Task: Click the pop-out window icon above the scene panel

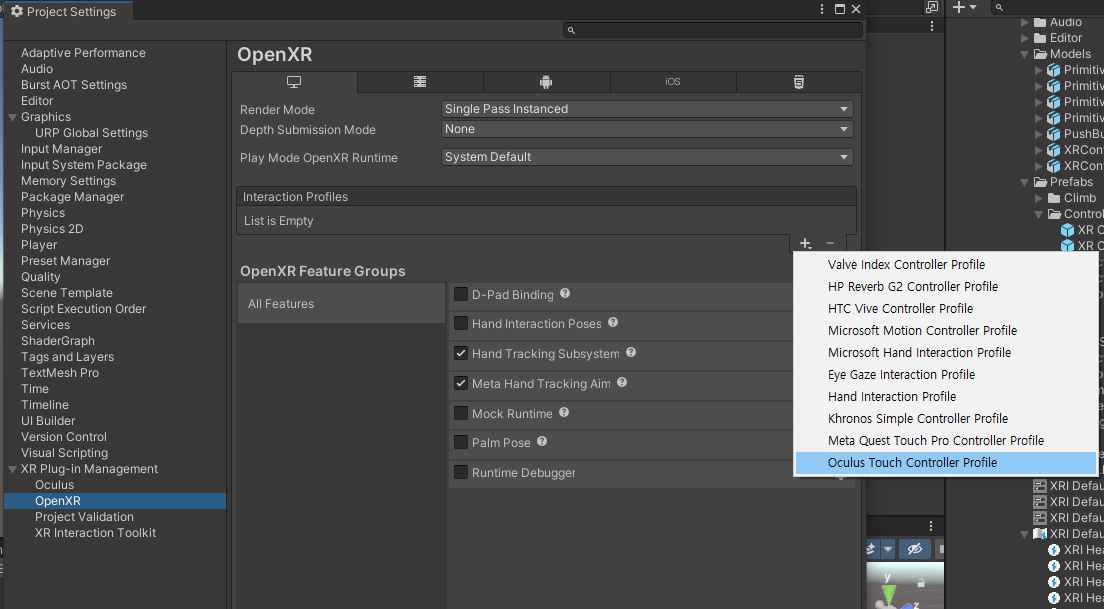Action: (932, 7)
